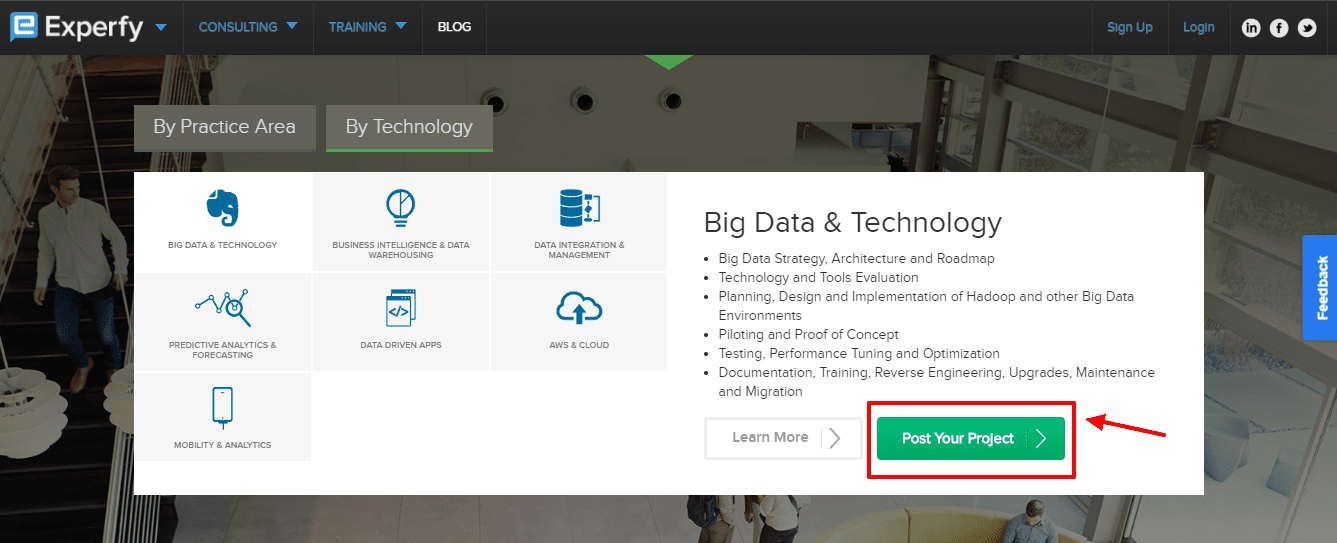
Task: Click the Big Data & Technology heading
Action: tap(853, 222)
